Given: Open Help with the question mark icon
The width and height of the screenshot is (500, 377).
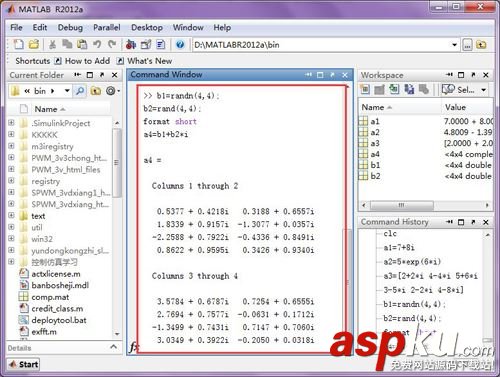Looking at the screenshot, I should coord(180,44).
